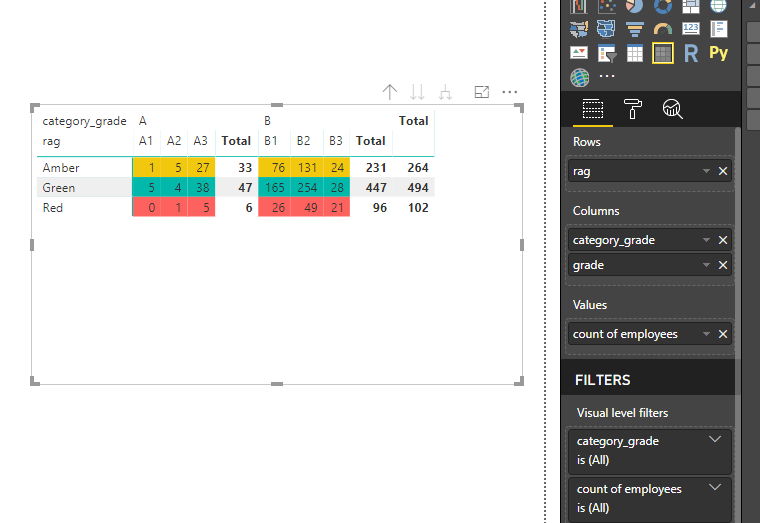Select the amber cell showing 27

coord(202,168)
